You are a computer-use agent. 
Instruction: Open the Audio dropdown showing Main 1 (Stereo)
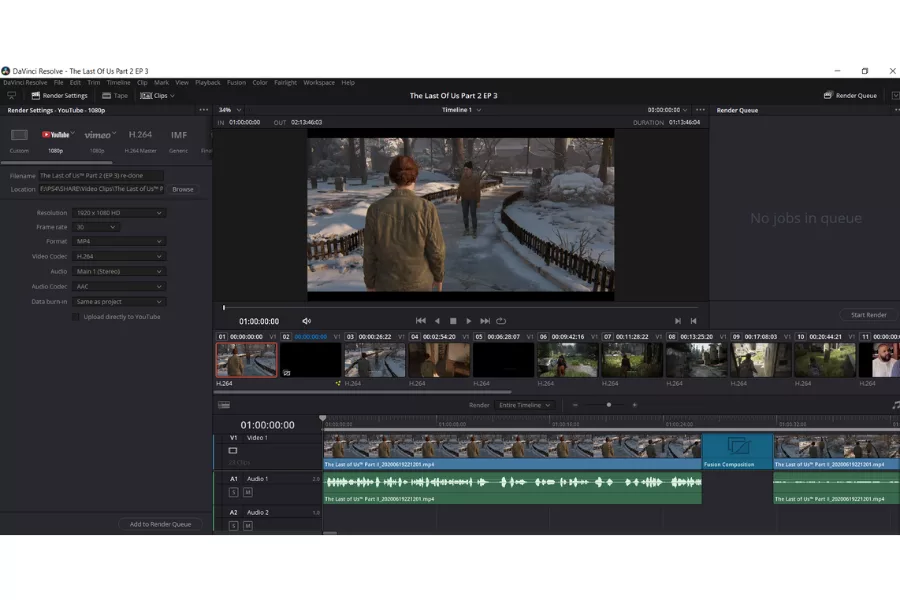[x=119, y=272]
